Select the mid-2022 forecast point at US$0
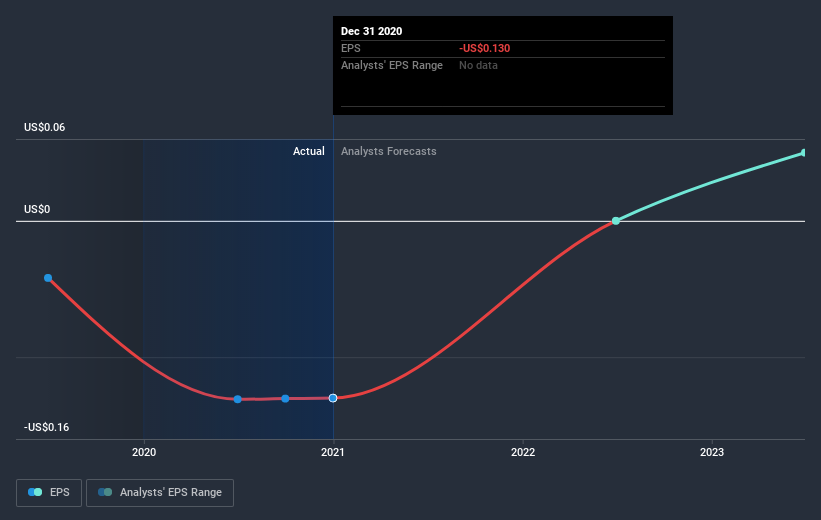This screenshot has width=821, height=520. 616,221
